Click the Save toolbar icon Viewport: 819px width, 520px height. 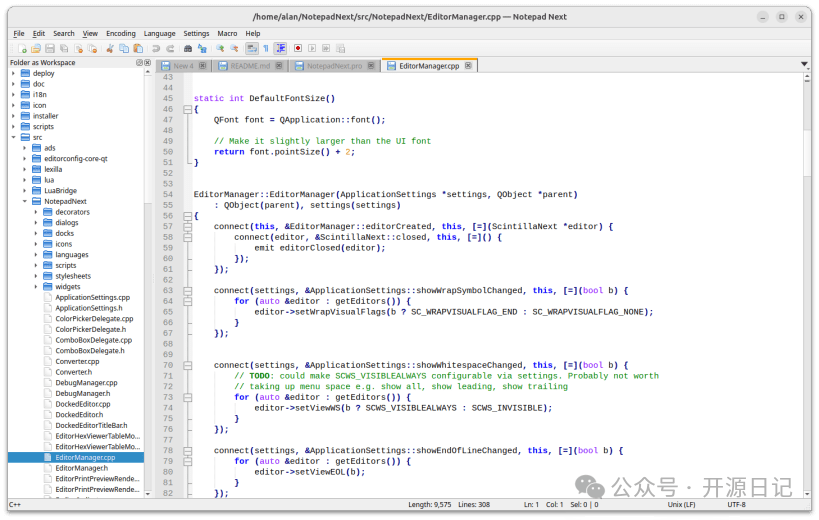pos(50,49)
